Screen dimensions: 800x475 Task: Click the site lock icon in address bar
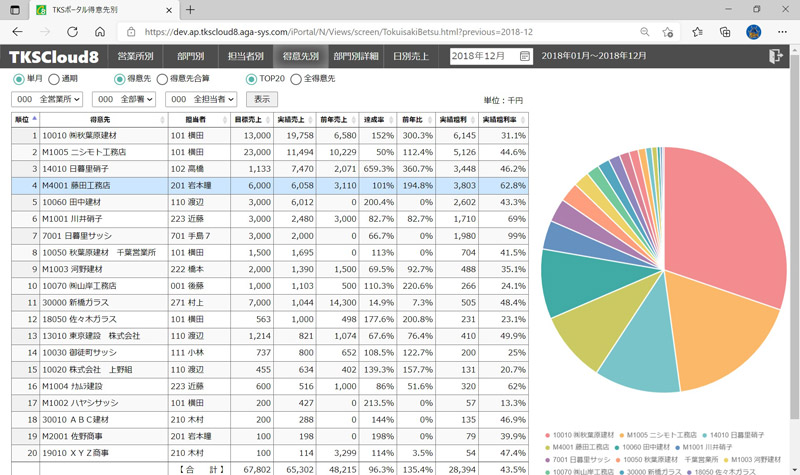tap(131, 32)
